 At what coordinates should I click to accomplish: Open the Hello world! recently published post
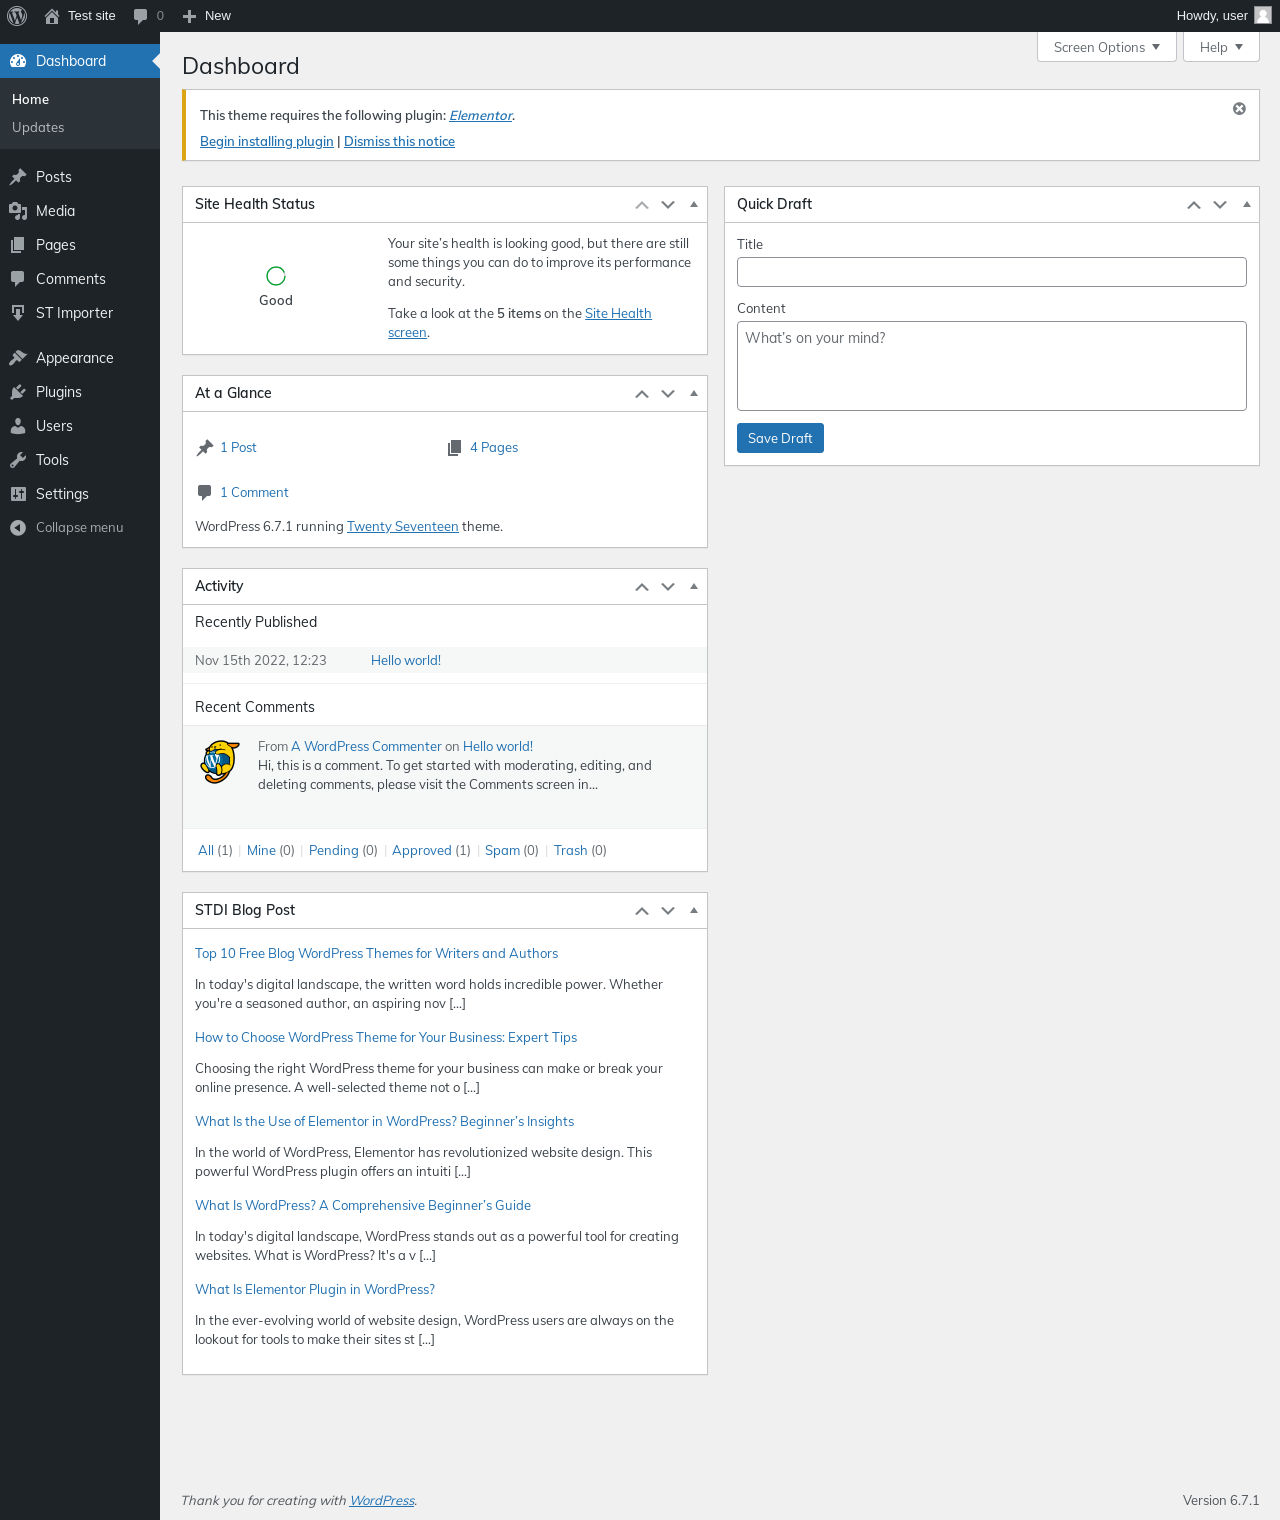(x=406, y=661)
